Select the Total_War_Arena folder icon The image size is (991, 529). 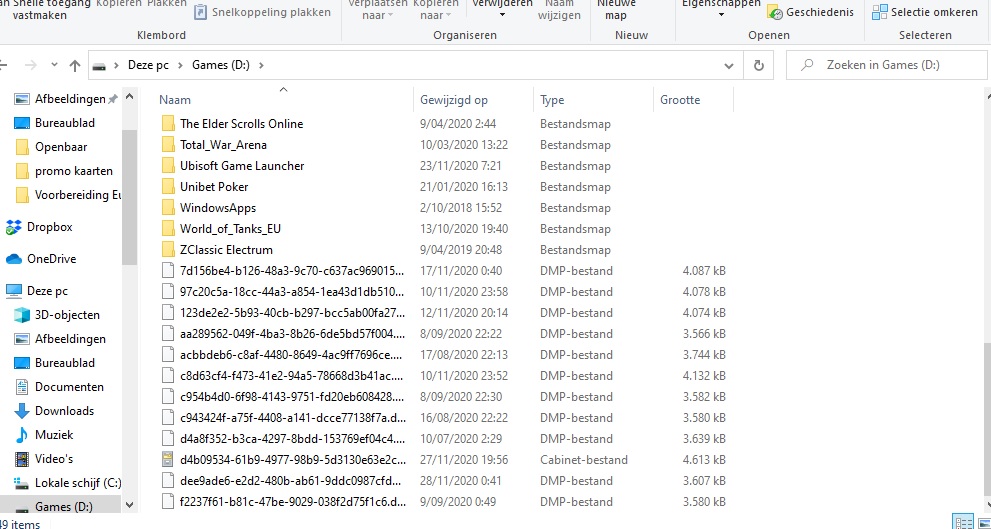click(168, 145)
